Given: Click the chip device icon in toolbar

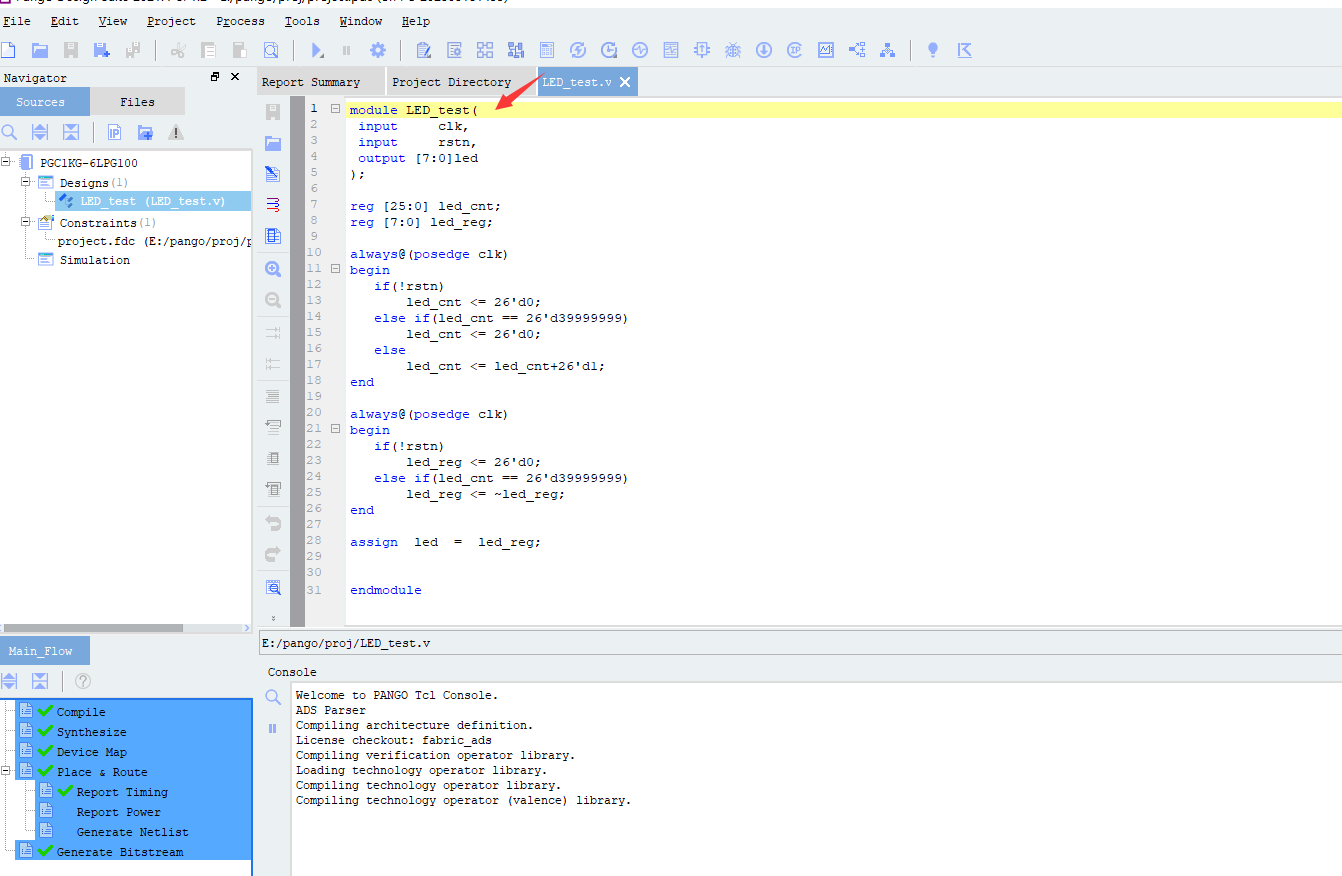Looking at the screenshot, I should point(702,50).
